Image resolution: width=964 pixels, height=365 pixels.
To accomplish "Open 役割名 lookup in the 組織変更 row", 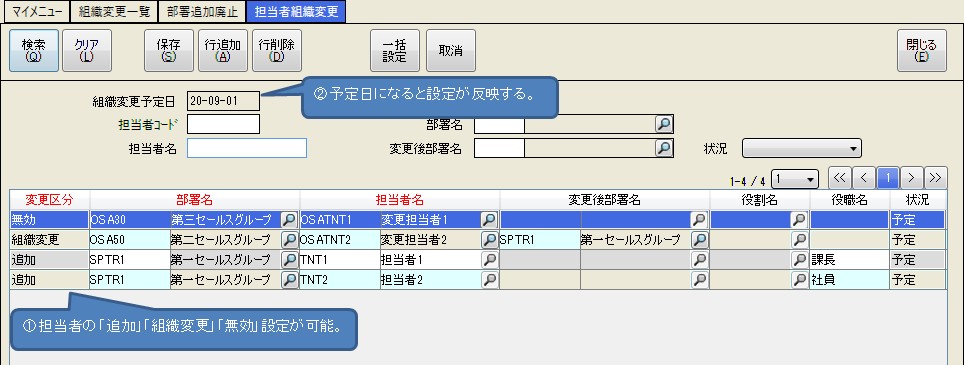I will [x=800, y=240].
